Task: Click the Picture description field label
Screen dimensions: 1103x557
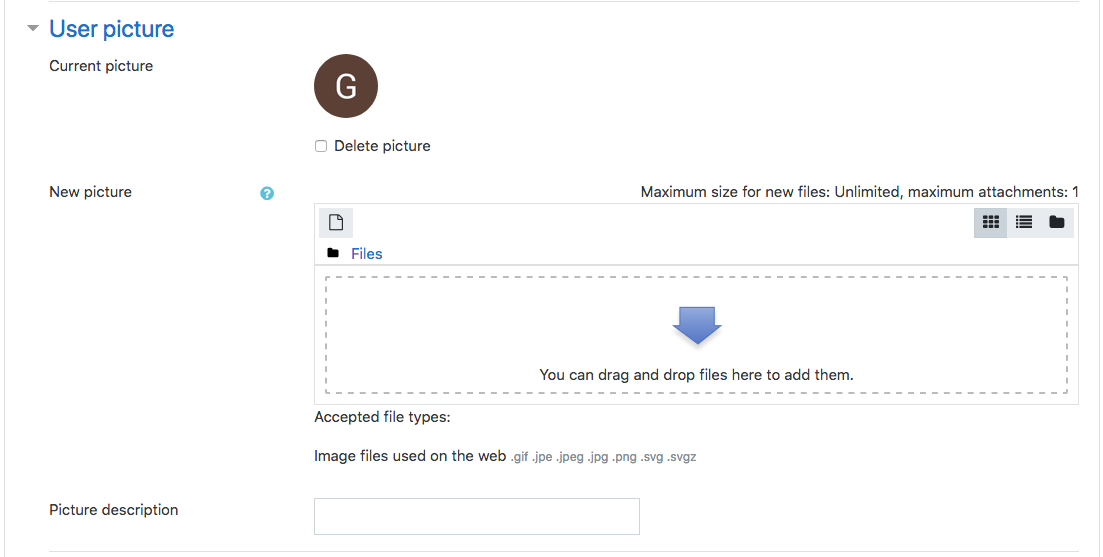Action: pyautogui.click(x=113, y=510)
